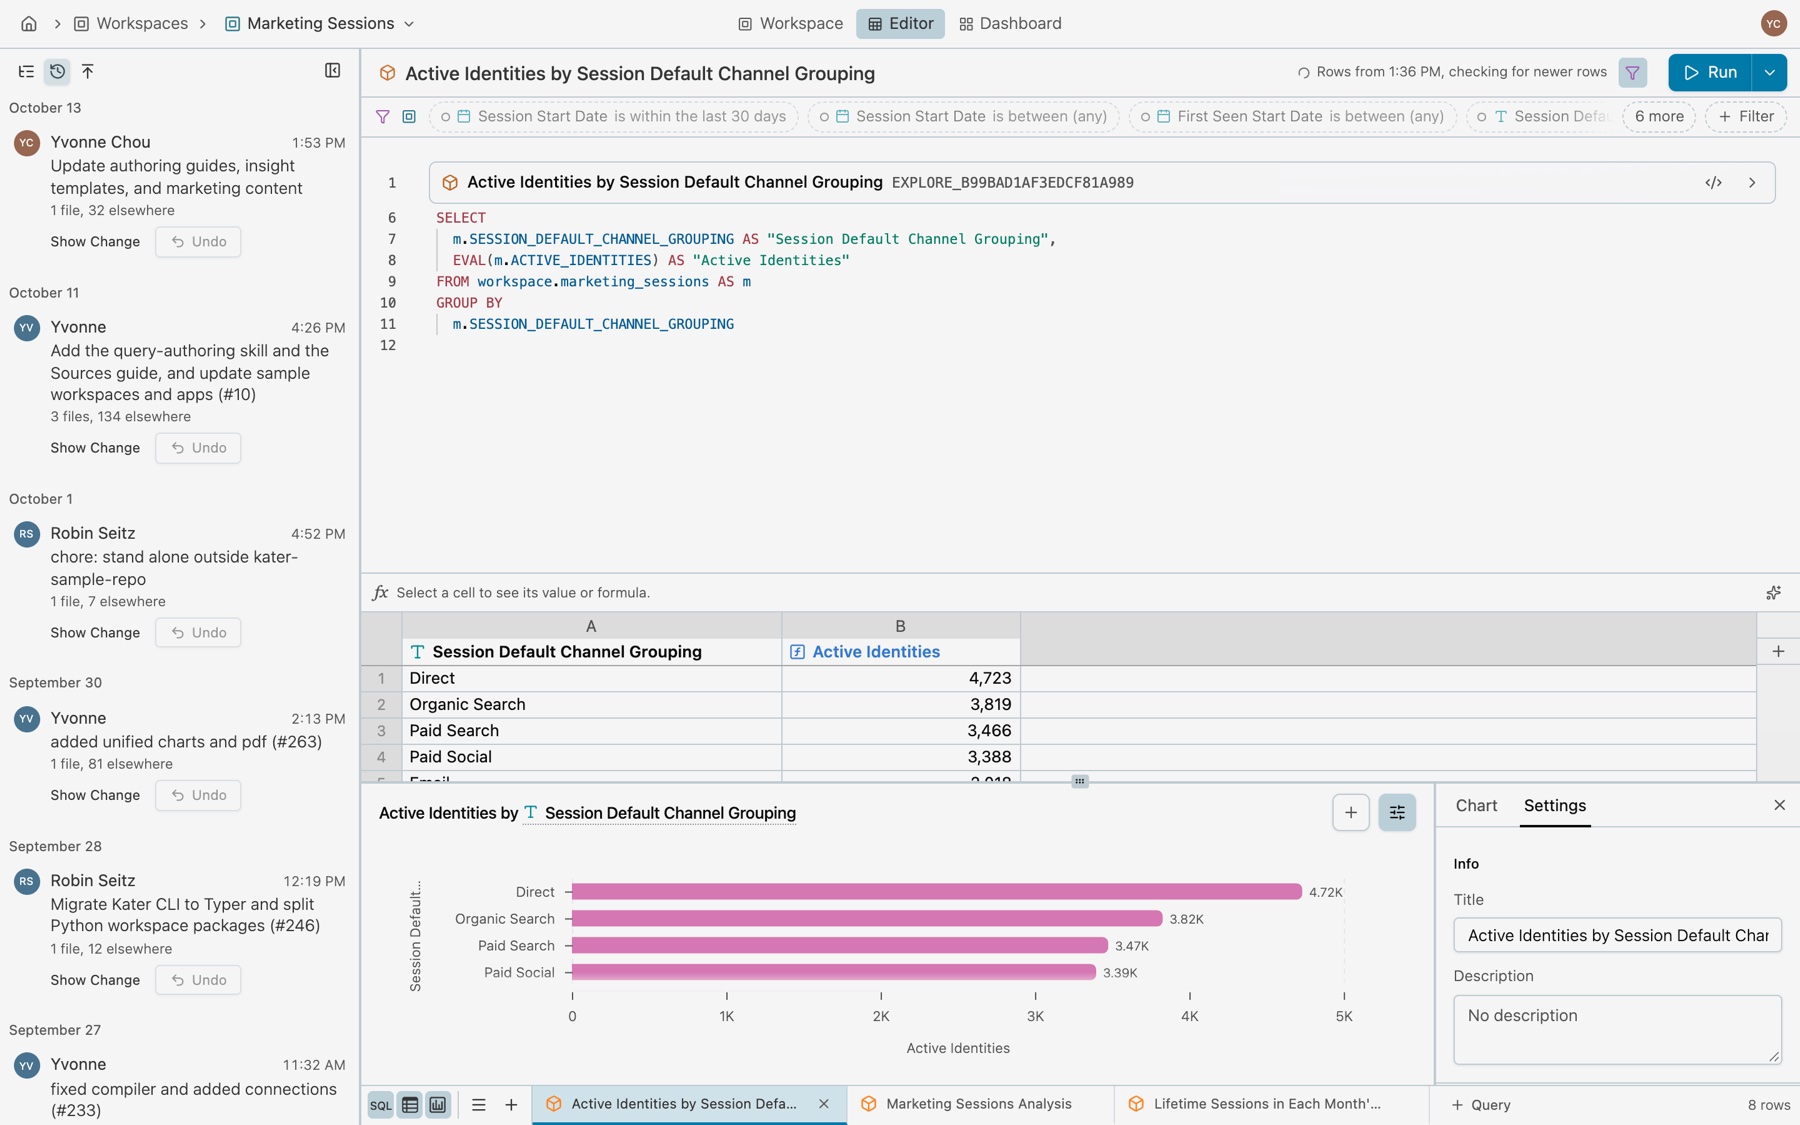Viewport: 1800px width, 1125px height.
Task: Undo Robin Seitz's October 1 commit
Action: pos(198,632)
